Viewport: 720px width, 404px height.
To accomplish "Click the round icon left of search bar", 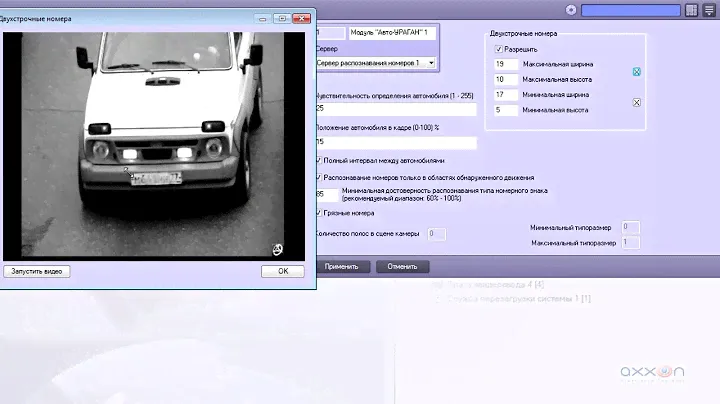I will coord(571,10).
